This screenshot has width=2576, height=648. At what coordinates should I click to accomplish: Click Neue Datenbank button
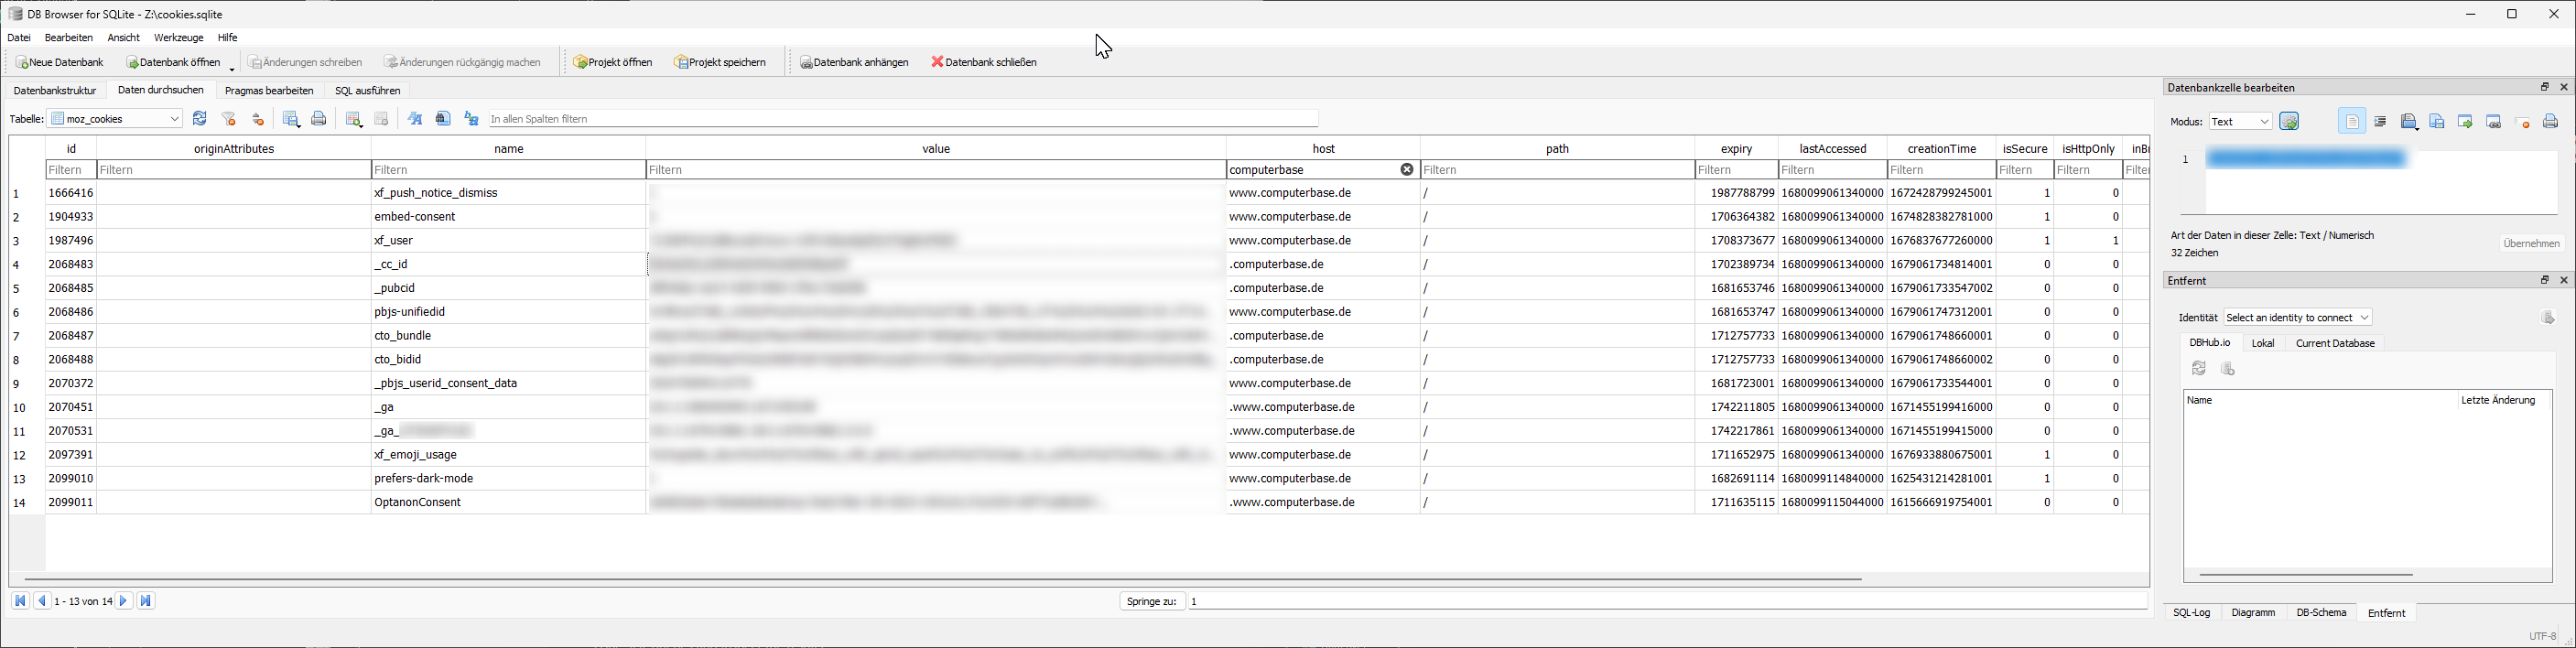coord(60,62)
